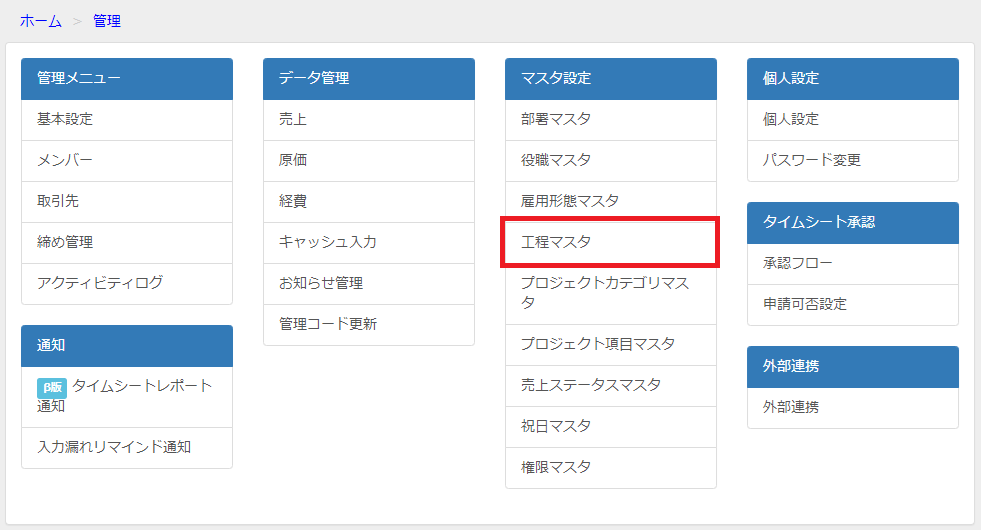Viewport: 981px width, 530px height.
Task: Open タイムシートレポート通知 settings
Action: pos(127,397)
